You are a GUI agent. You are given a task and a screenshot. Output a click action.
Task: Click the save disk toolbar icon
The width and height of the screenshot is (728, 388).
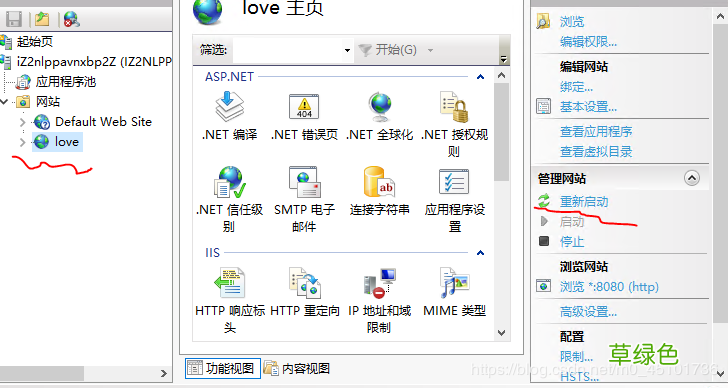14,19
